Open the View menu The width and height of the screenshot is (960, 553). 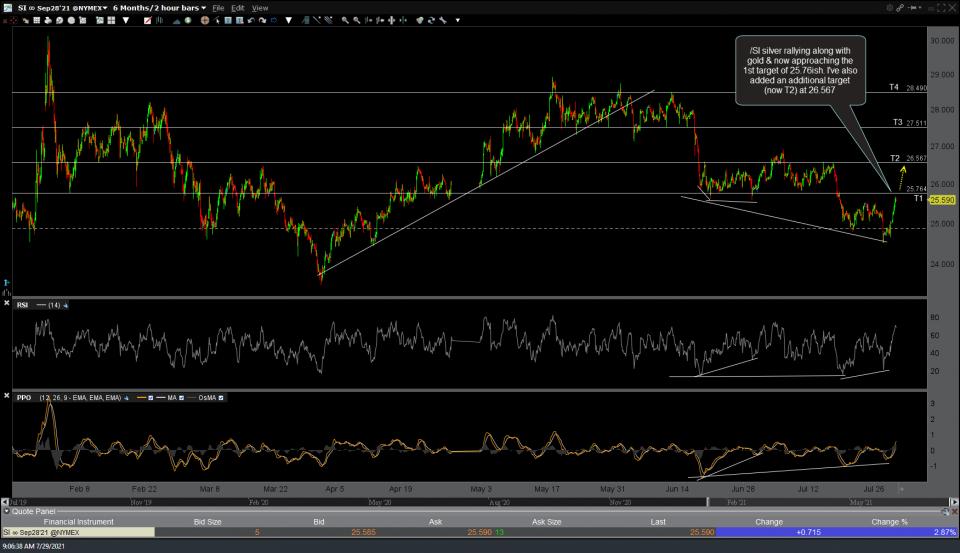[260, 7]
